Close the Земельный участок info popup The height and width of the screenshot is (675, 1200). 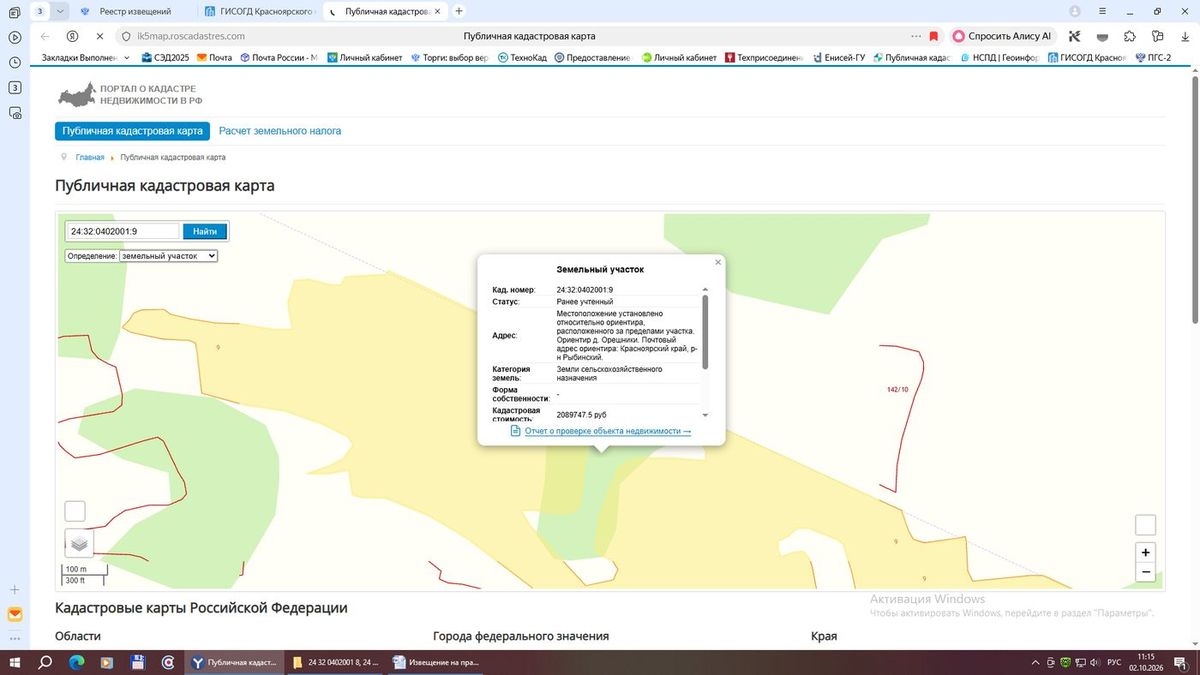(718, 262)
